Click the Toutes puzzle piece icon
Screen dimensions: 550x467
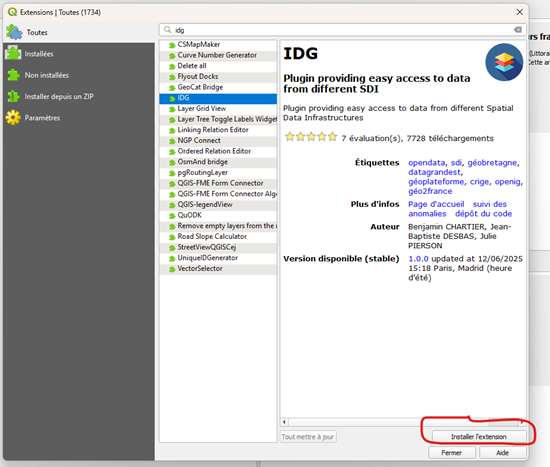pyautogui.click(x=14, y=32)
